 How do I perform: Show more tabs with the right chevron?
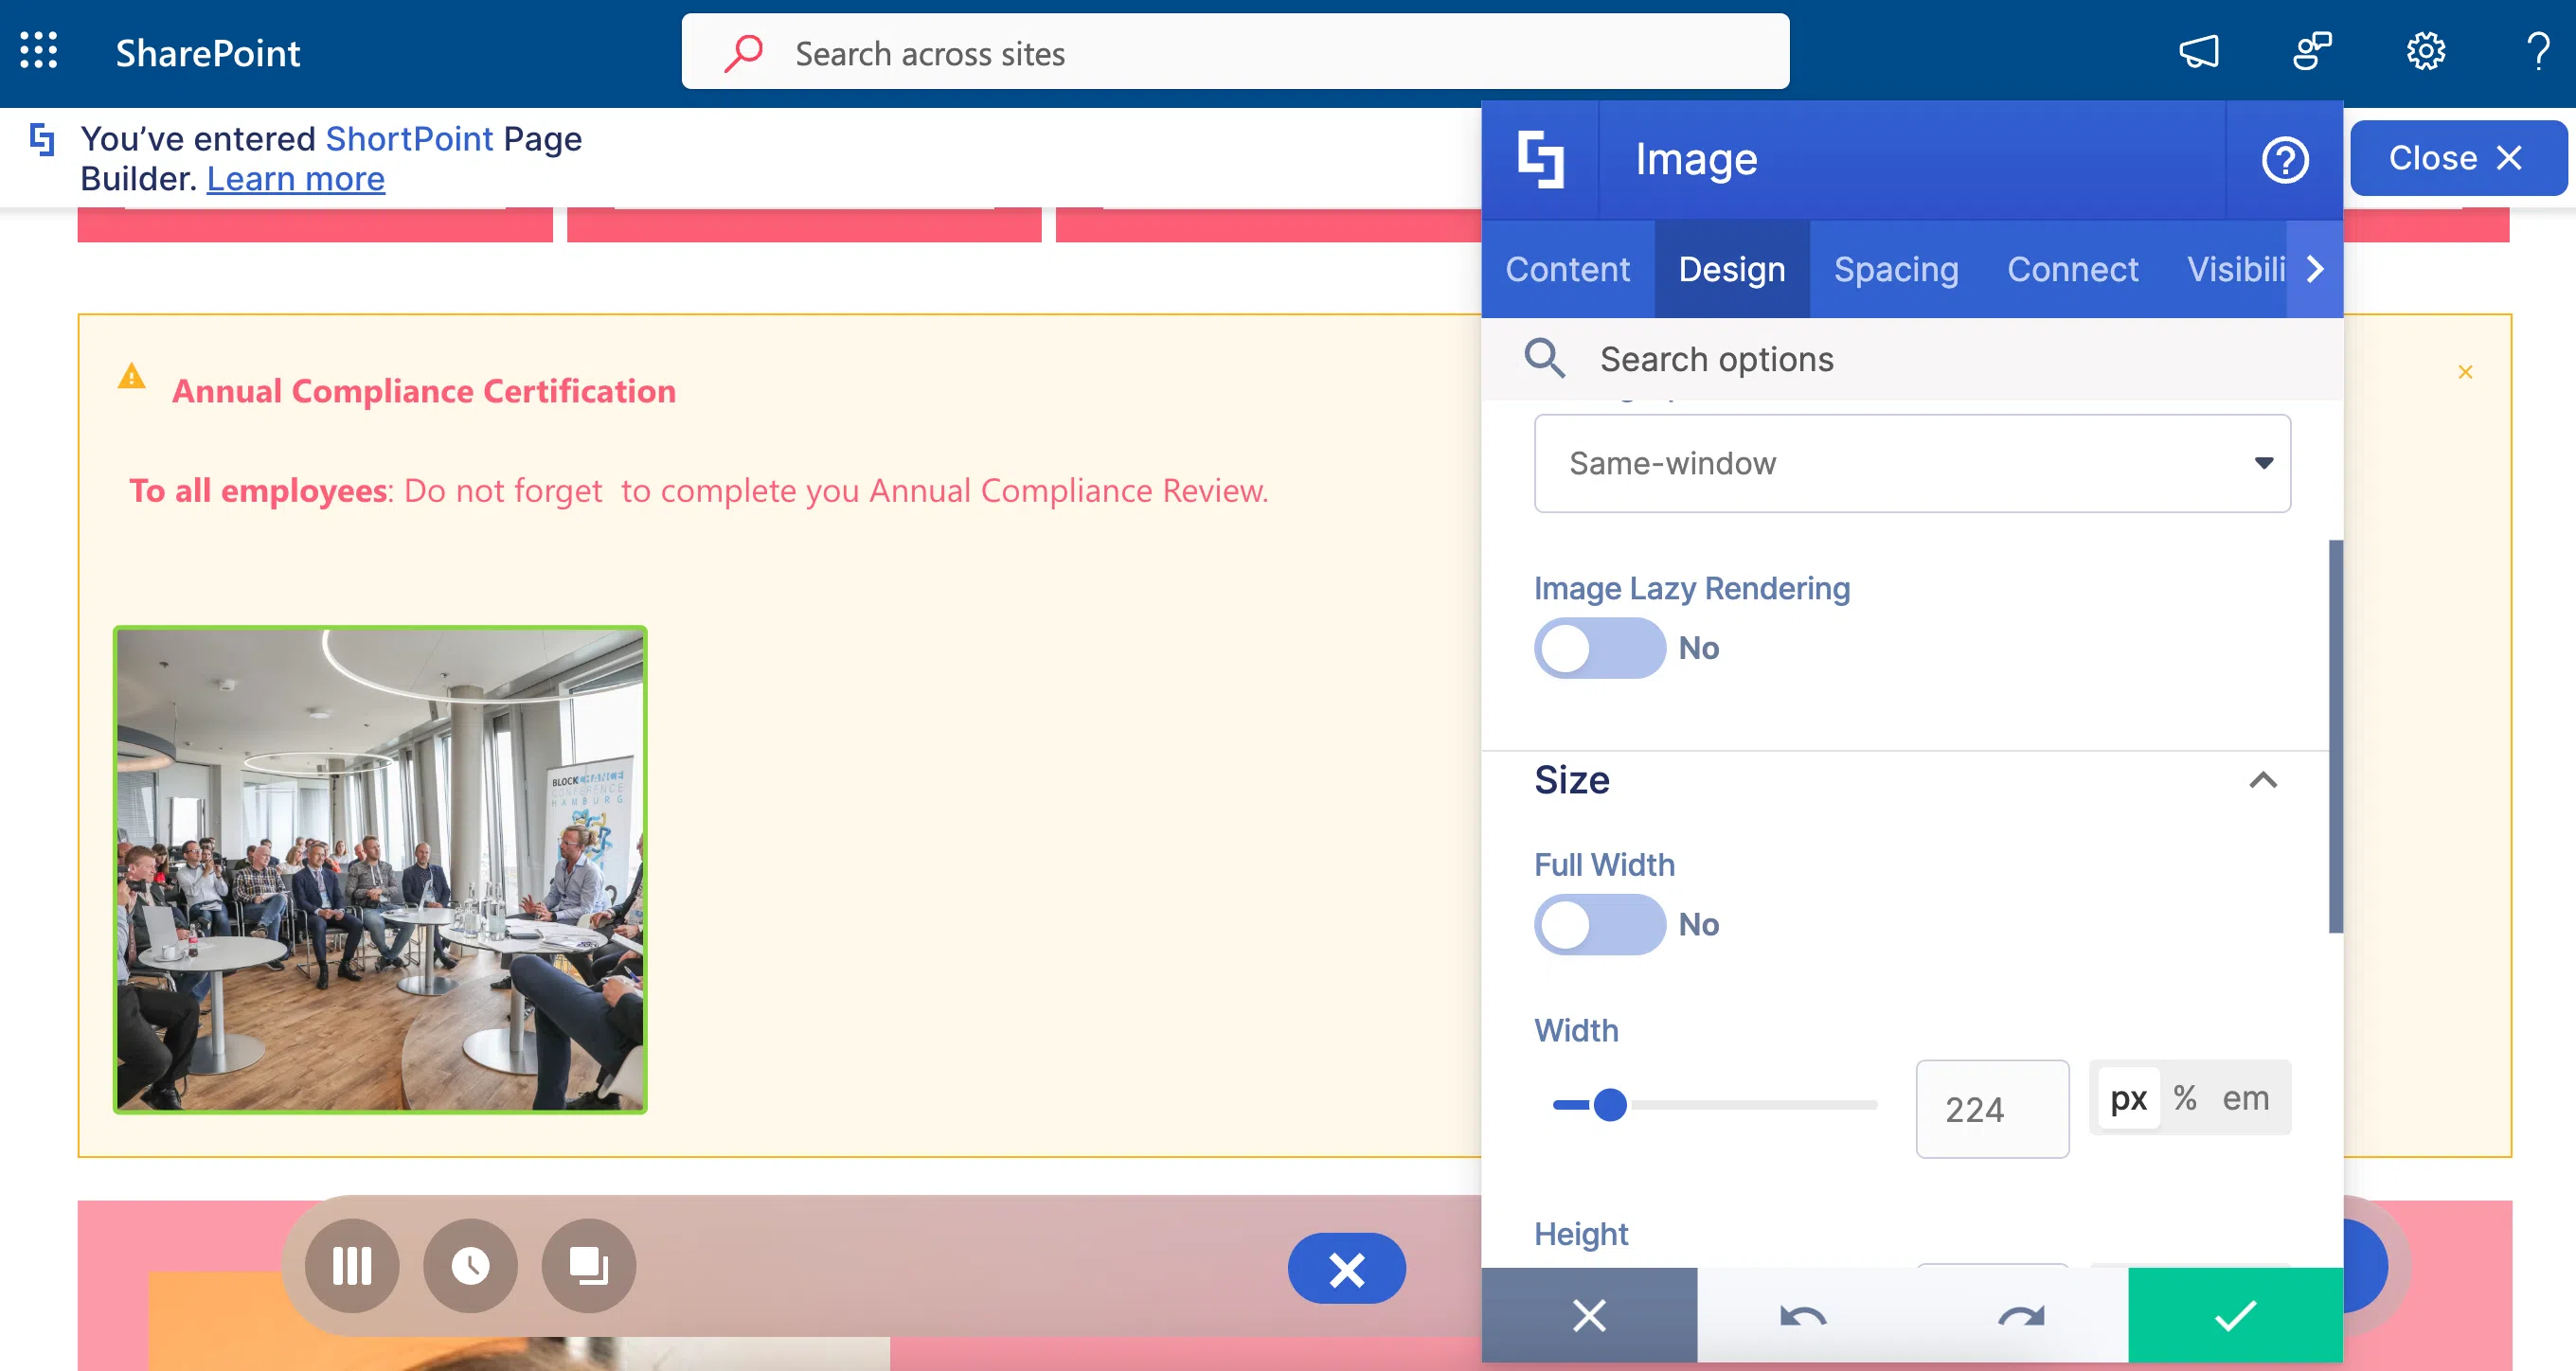point(2314,269)
